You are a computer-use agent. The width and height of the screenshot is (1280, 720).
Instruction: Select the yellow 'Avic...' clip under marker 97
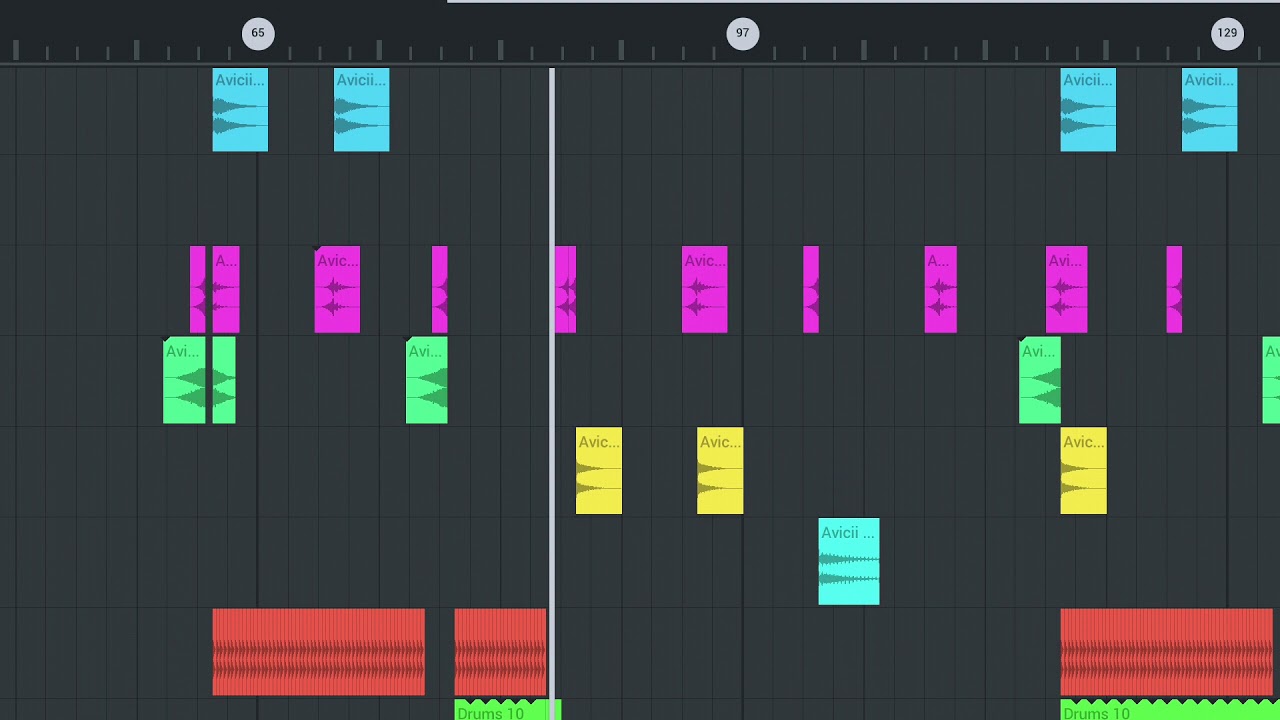(720, 471)
